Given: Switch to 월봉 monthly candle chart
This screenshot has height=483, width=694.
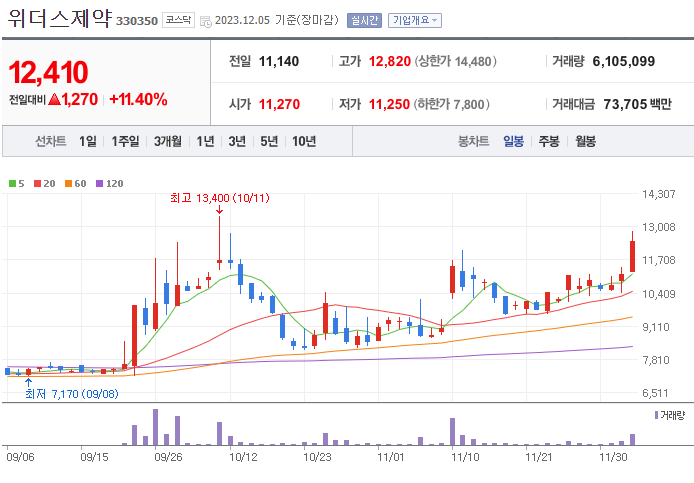Looking at the screenshot, I should pyautogui.click(x=585, y=141).
